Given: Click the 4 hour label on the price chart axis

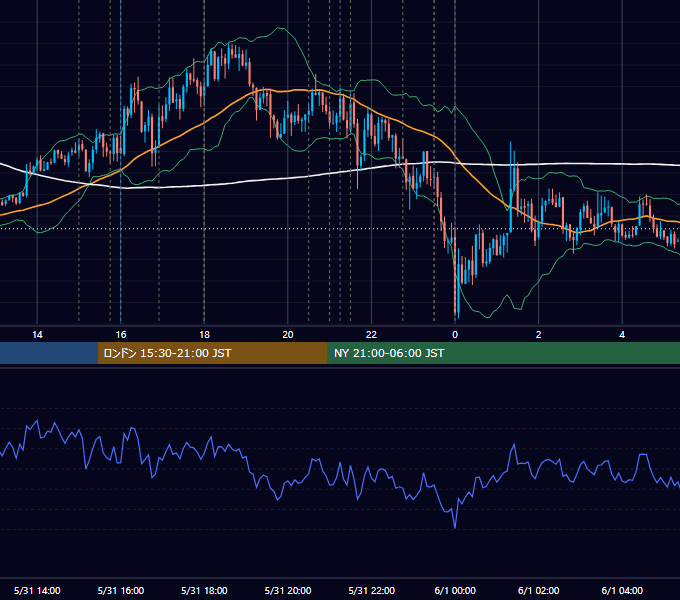Looking at the screenshot, I should click(622, 335).
